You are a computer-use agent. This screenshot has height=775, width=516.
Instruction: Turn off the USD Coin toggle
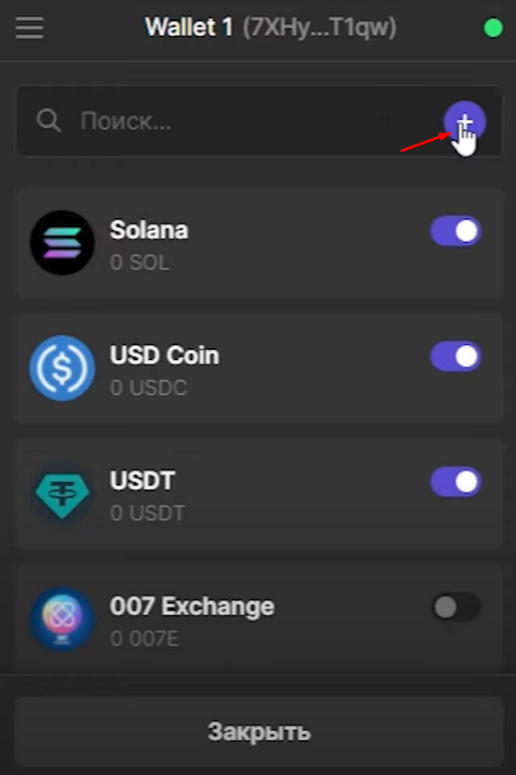455,356
